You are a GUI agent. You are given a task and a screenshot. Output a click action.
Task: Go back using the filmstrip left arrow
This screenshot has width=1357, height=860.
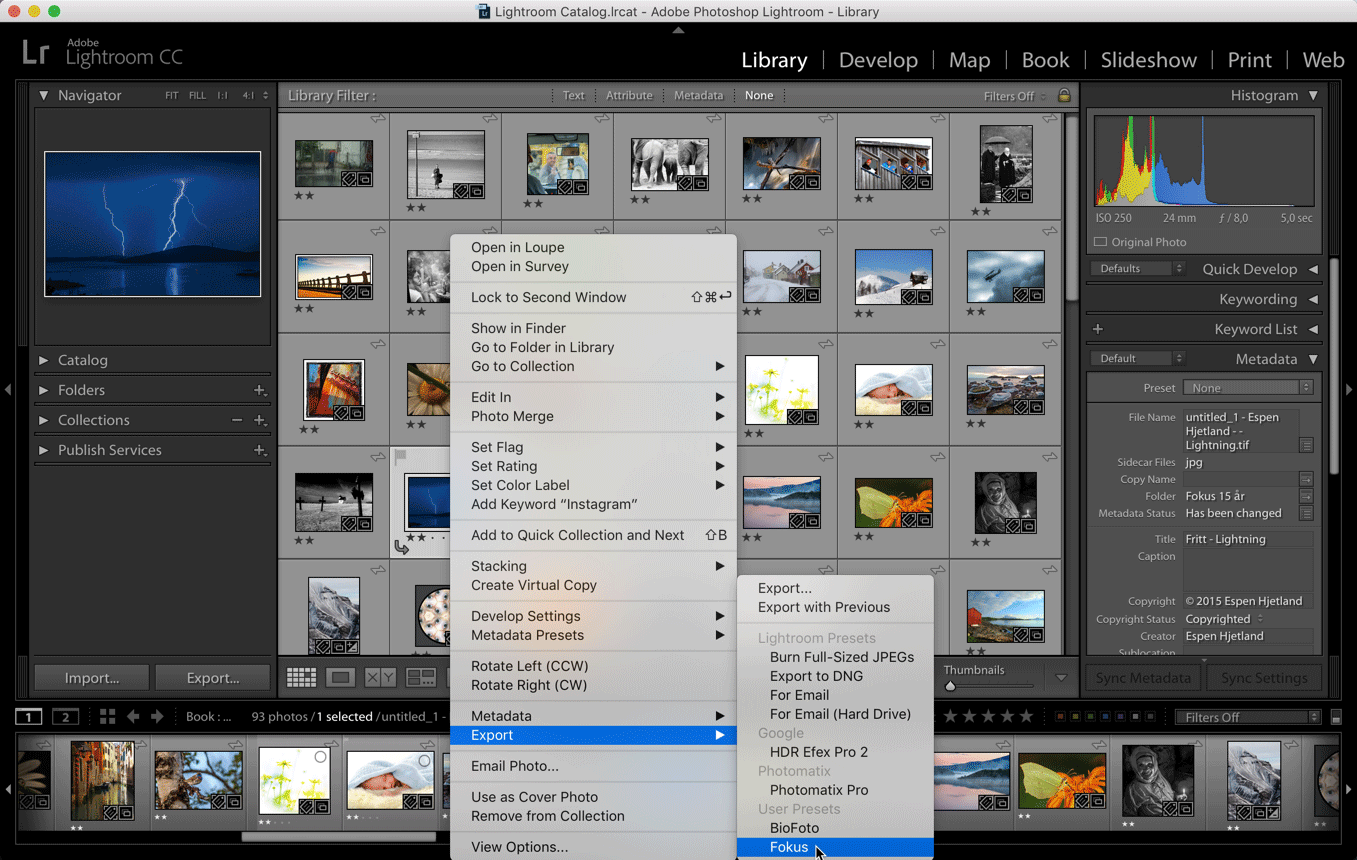[132, 716]
